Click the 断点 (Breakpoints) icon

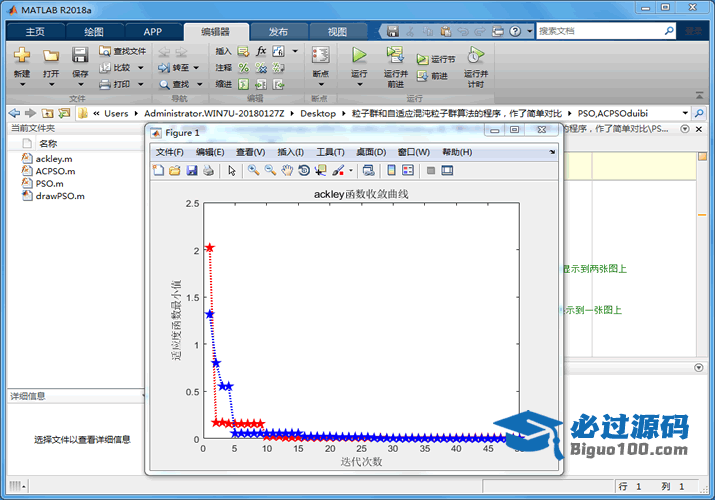coord(321,55)
